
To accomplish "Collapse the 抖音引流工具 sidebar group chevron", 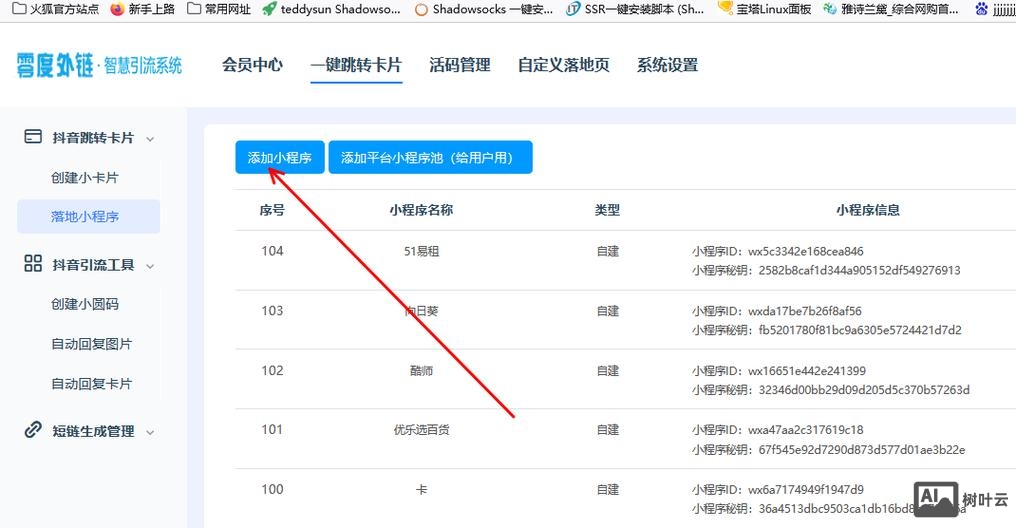I will click(150, 266).
